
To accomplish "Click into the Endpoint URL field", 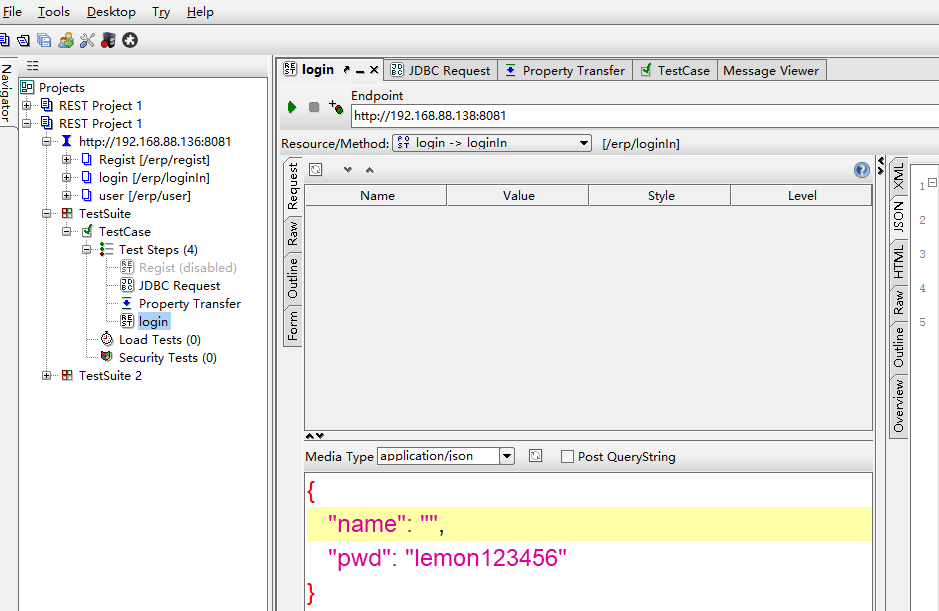I will click(640, 116).
